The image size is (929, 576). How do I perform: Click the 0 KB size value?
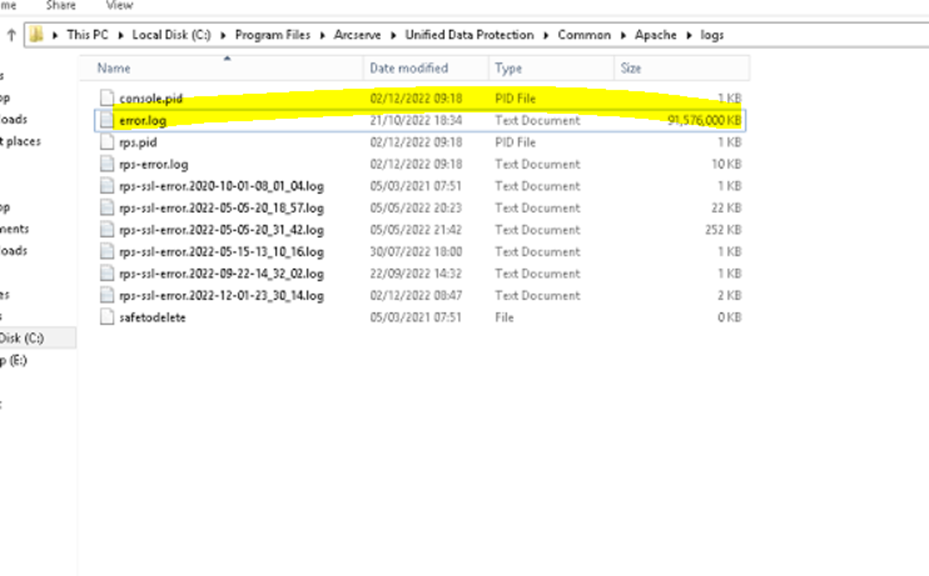pos(729,318)
